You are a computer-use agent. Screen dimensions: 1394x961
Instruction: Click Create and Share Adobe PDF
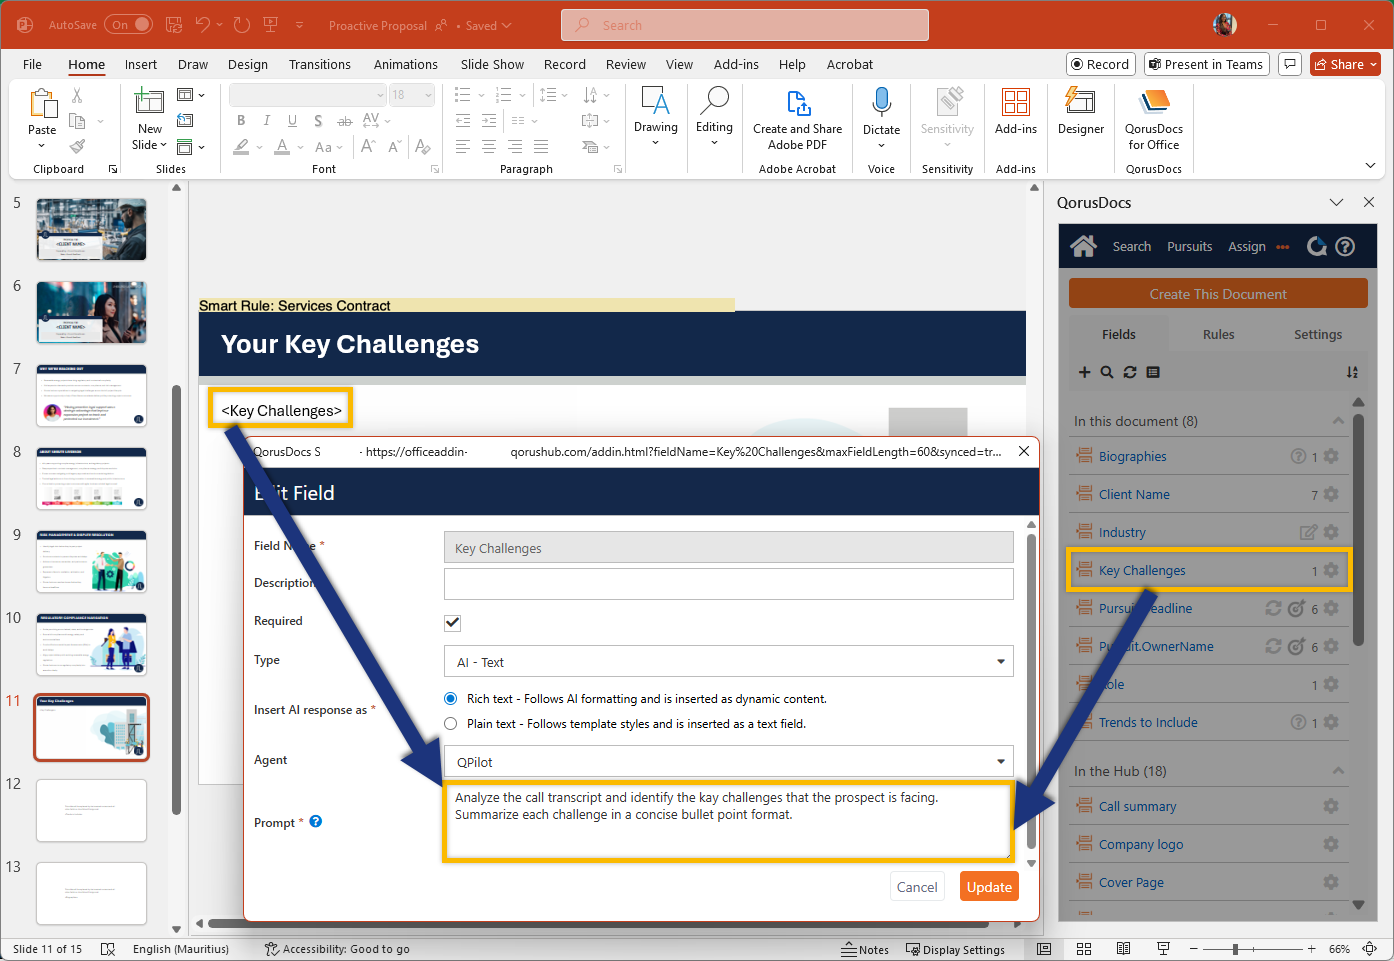[797, 119]
